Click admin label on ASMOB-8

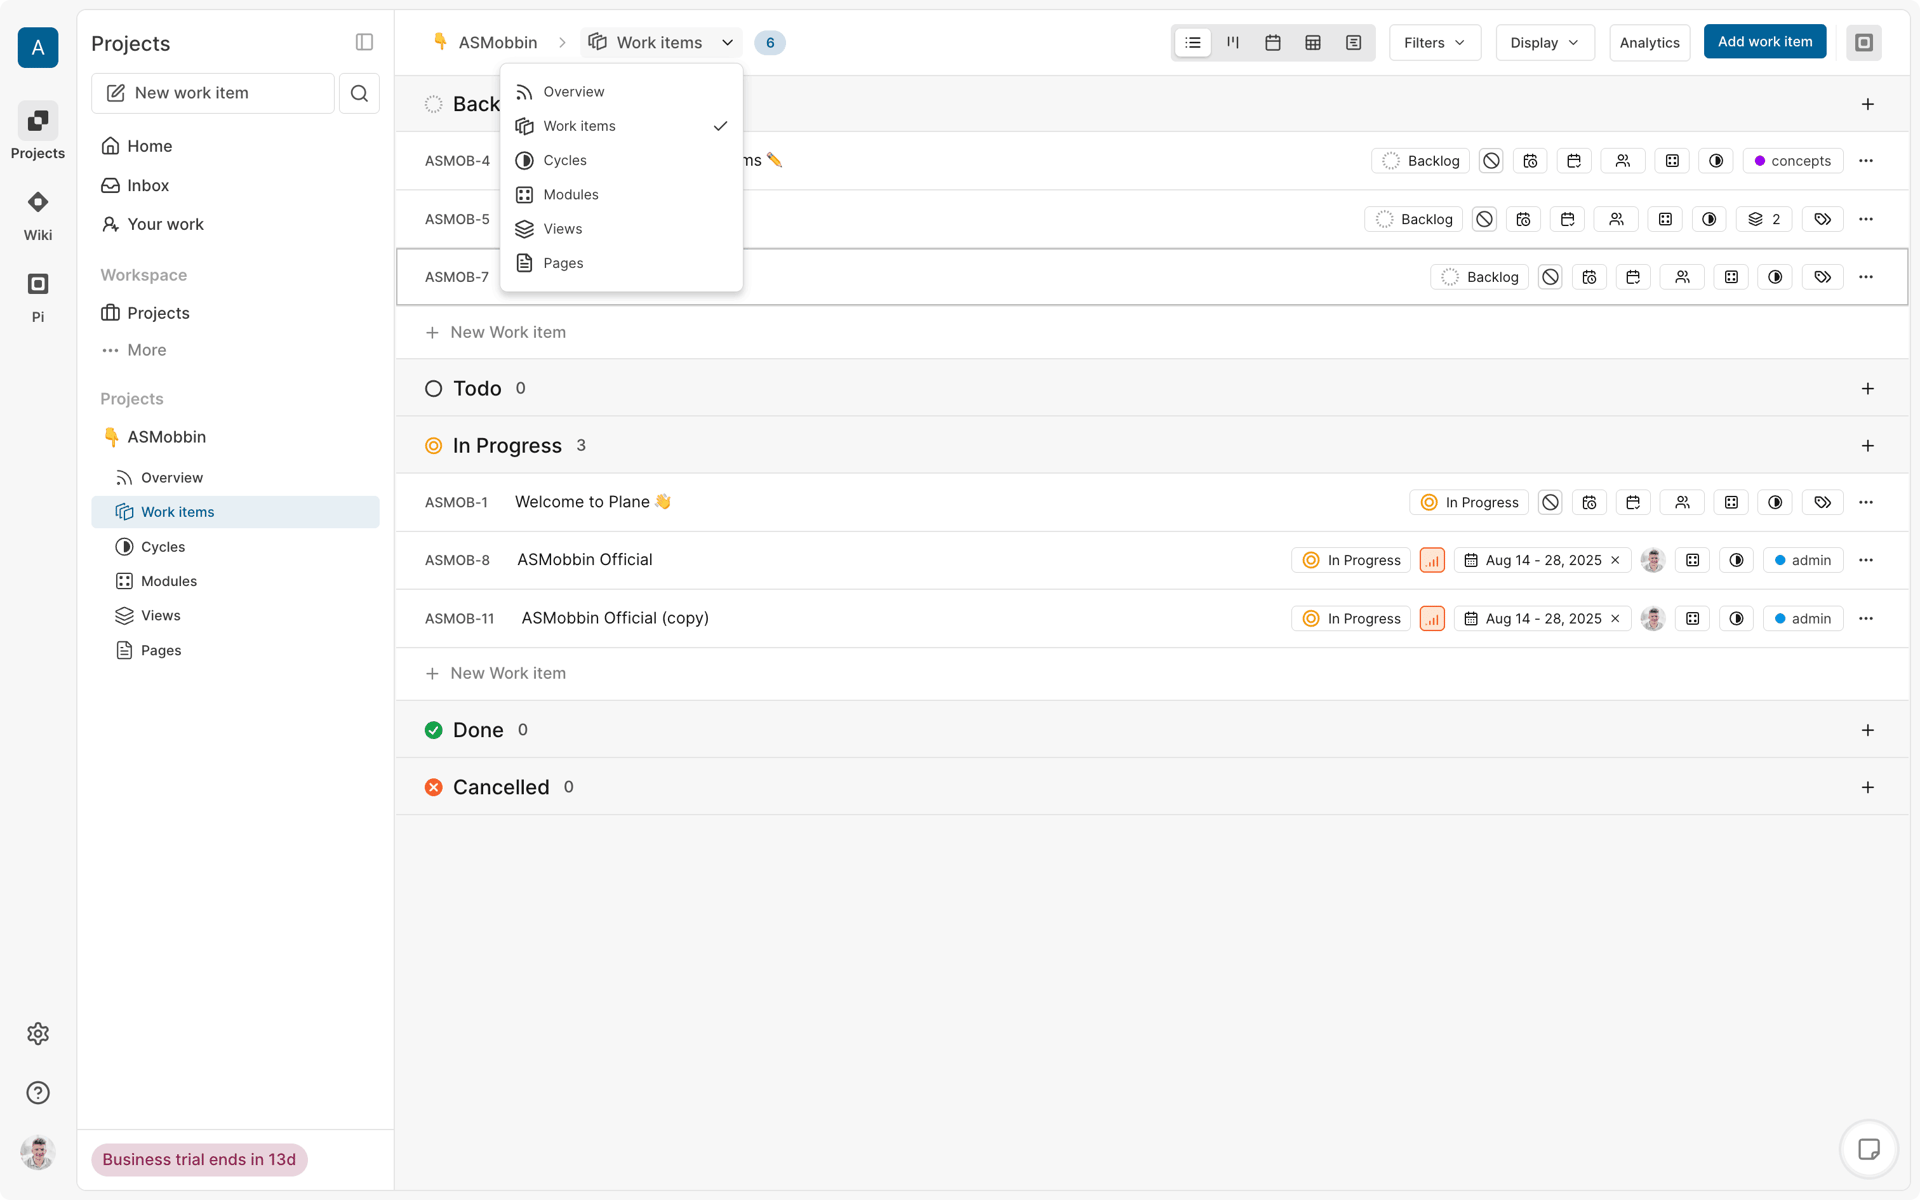1802,561
